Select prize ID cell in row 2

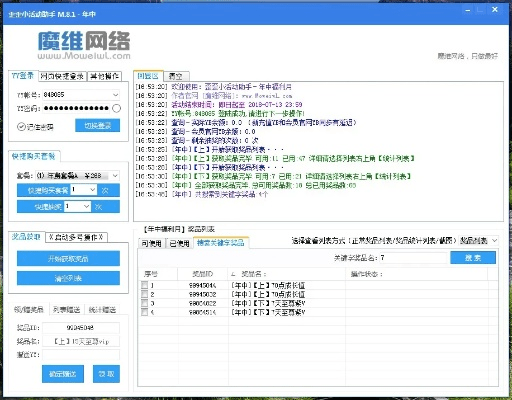pos(203,294)
